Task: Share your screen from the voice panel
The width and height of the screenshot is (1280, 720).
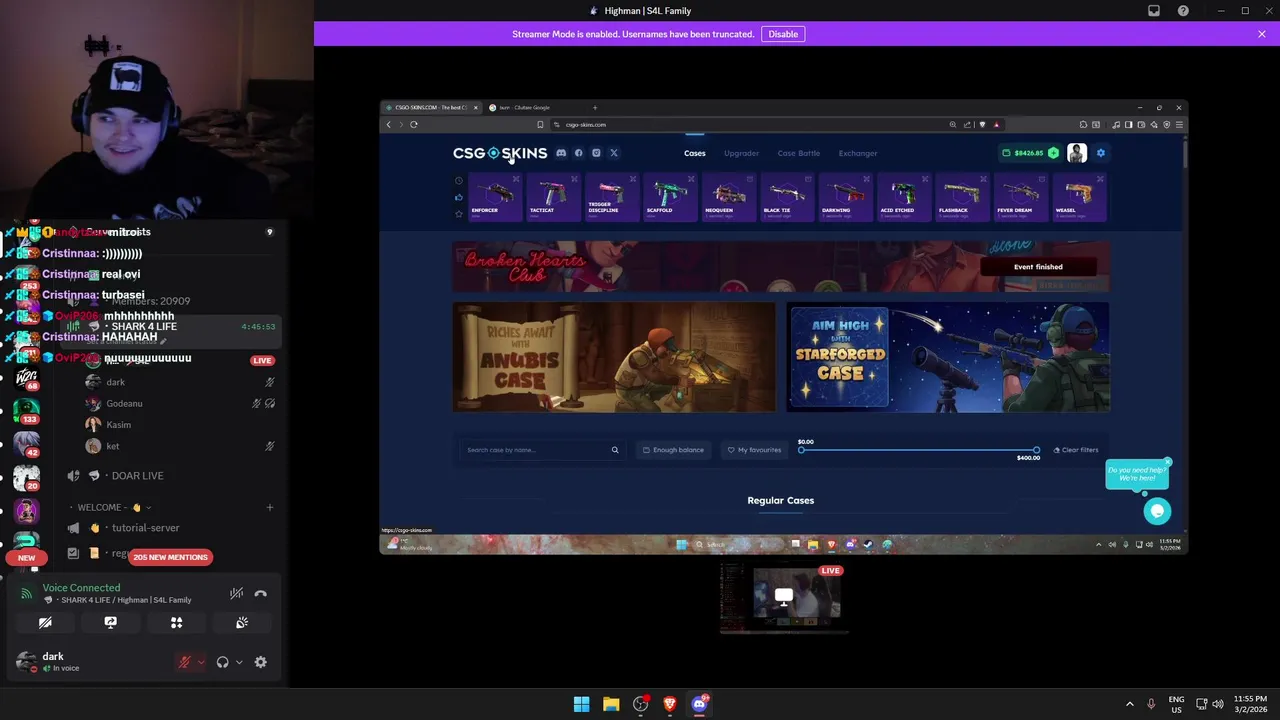Action: coord(110,622)
